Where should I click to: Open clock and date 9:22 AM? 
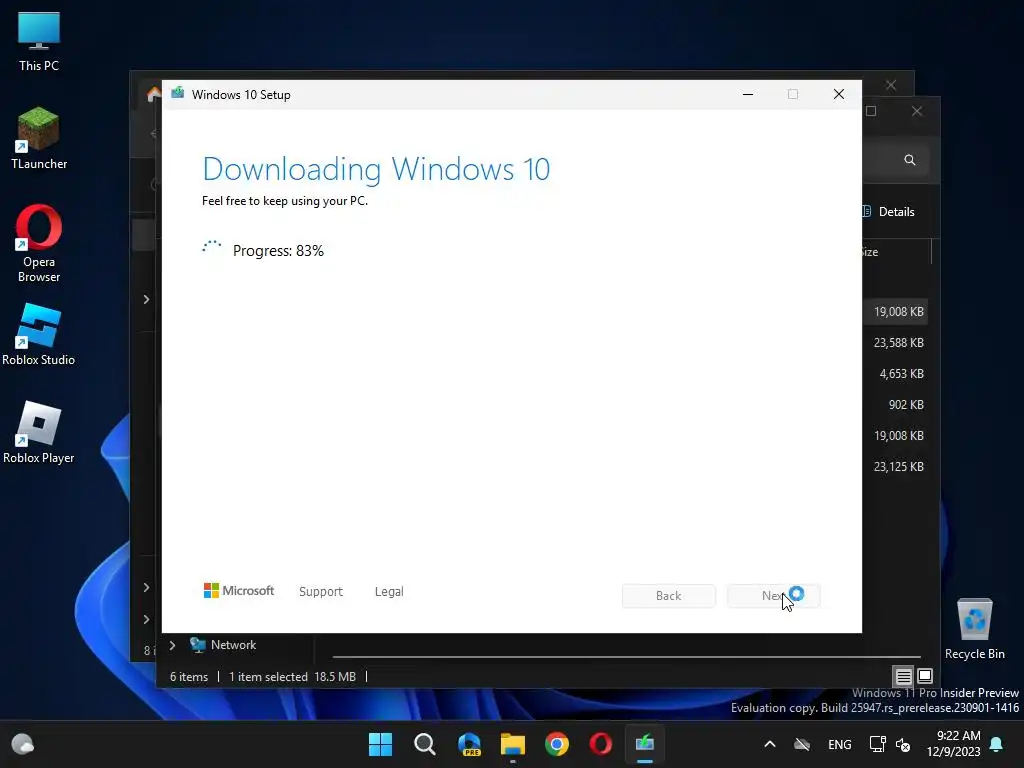pos(953,744)
